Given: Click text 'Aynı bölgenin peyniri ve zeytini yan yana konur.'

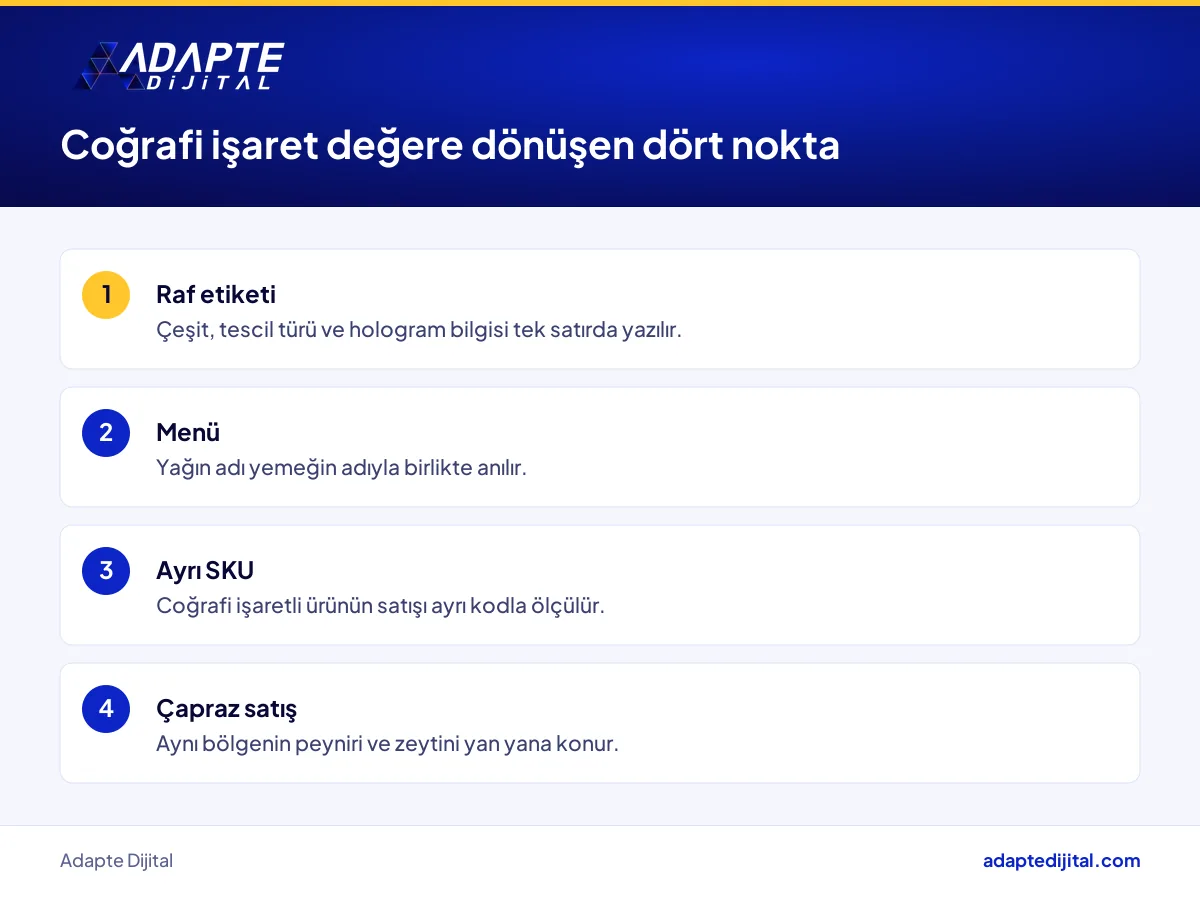Looking at the screenshot, I should tap(387, 743).
